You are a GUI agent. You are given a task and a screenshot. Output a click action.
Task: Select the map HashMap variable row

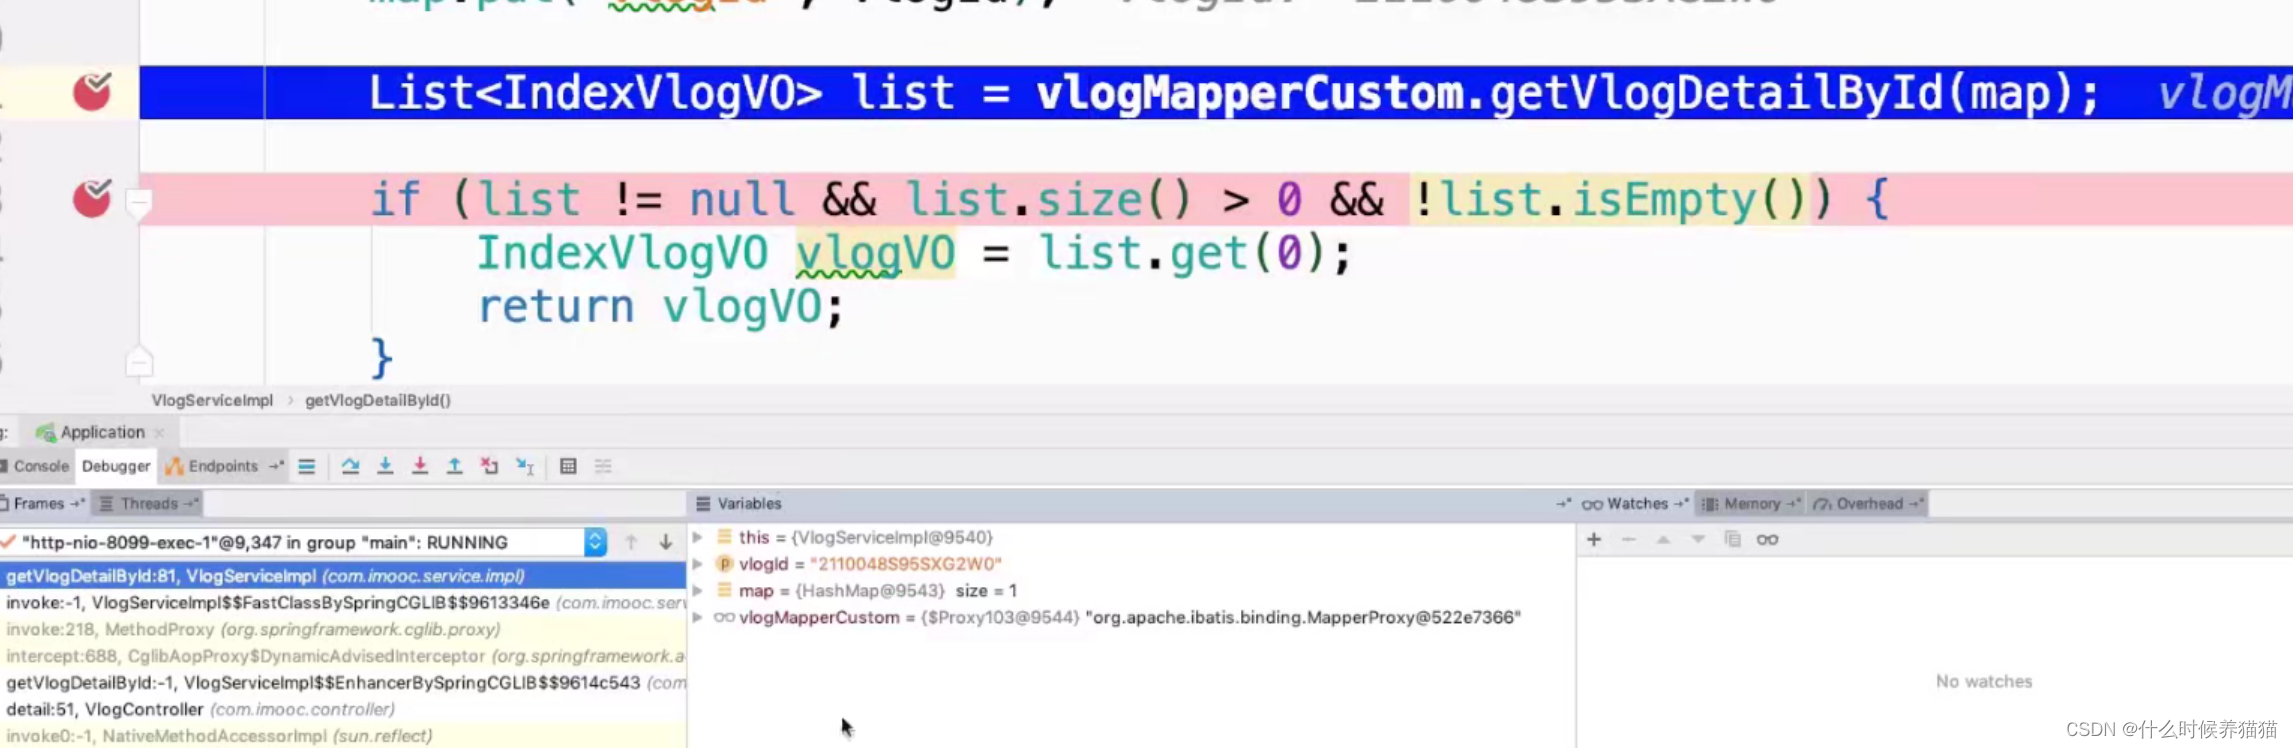point(1131,591)
